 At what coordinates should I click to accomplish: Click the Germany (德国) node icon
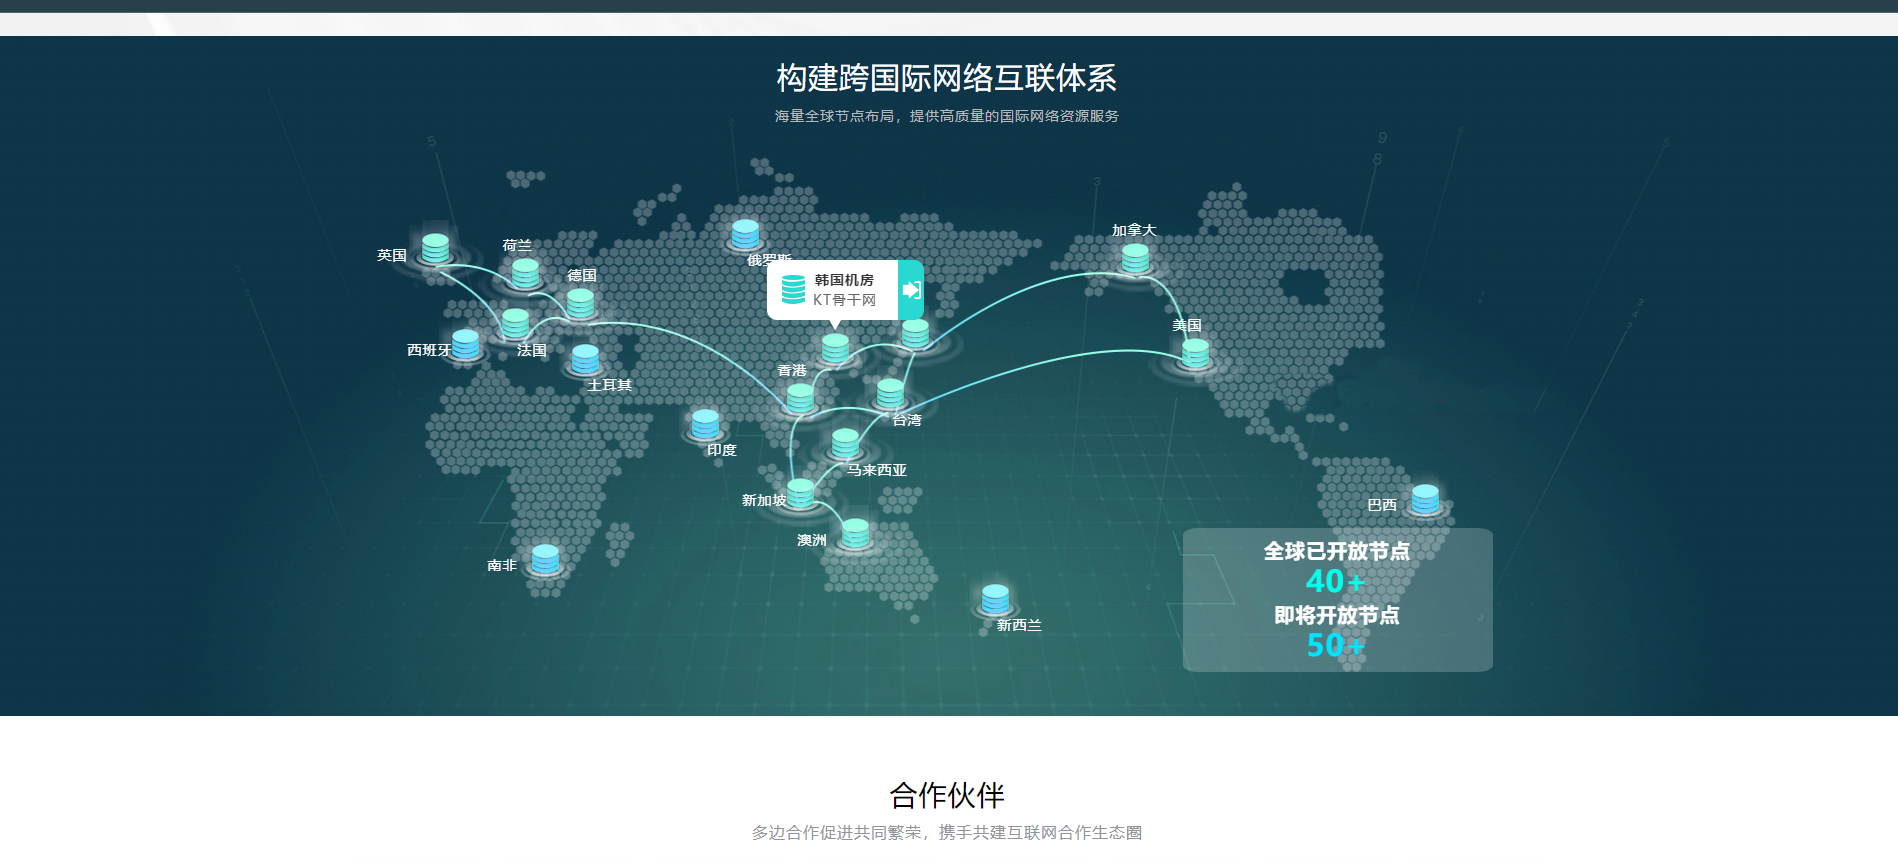580,302
